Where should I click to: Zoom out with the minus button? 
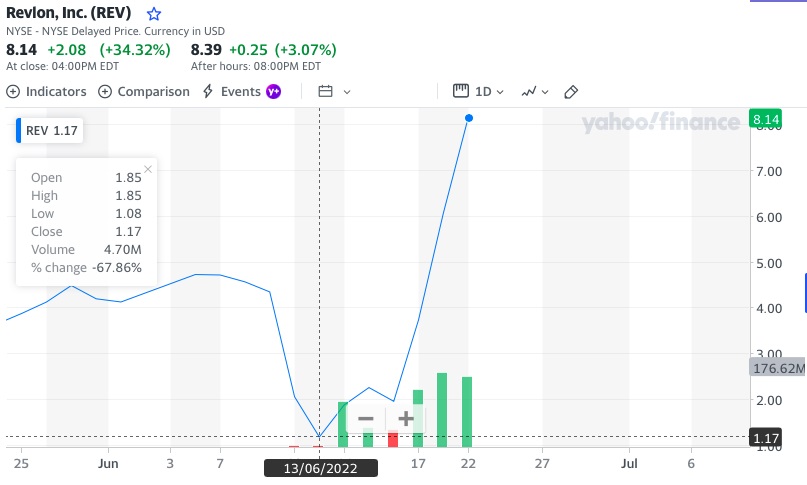click(366, 419)
